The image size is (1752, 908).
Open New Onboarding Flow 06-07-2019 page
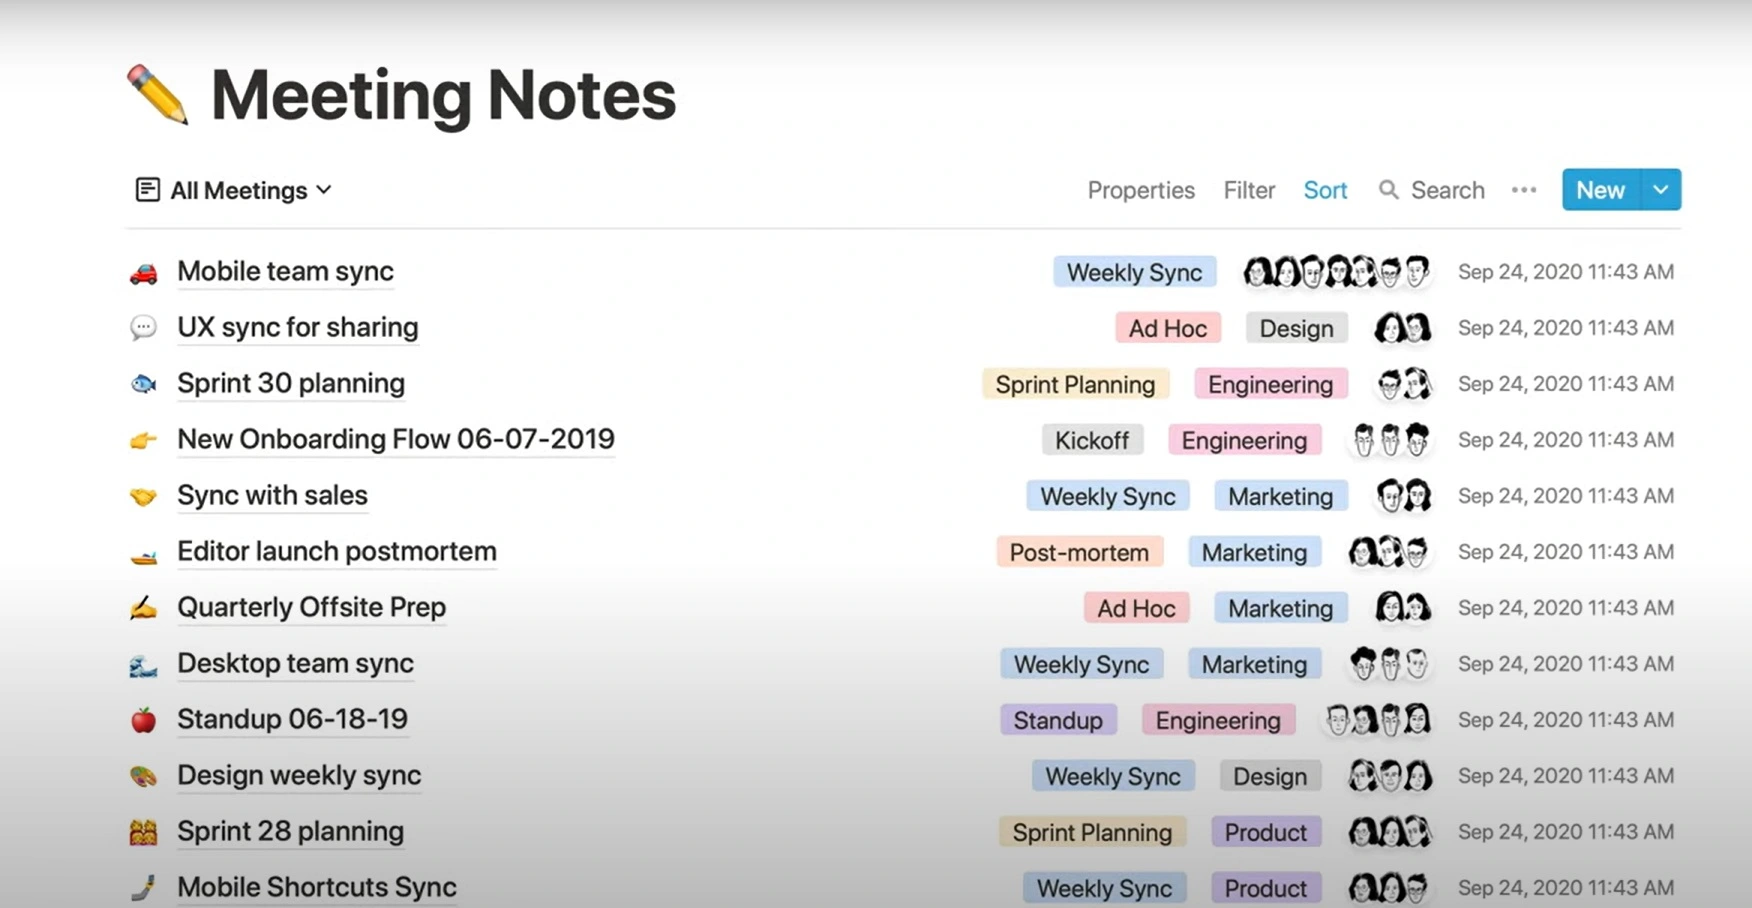(396, 439)
